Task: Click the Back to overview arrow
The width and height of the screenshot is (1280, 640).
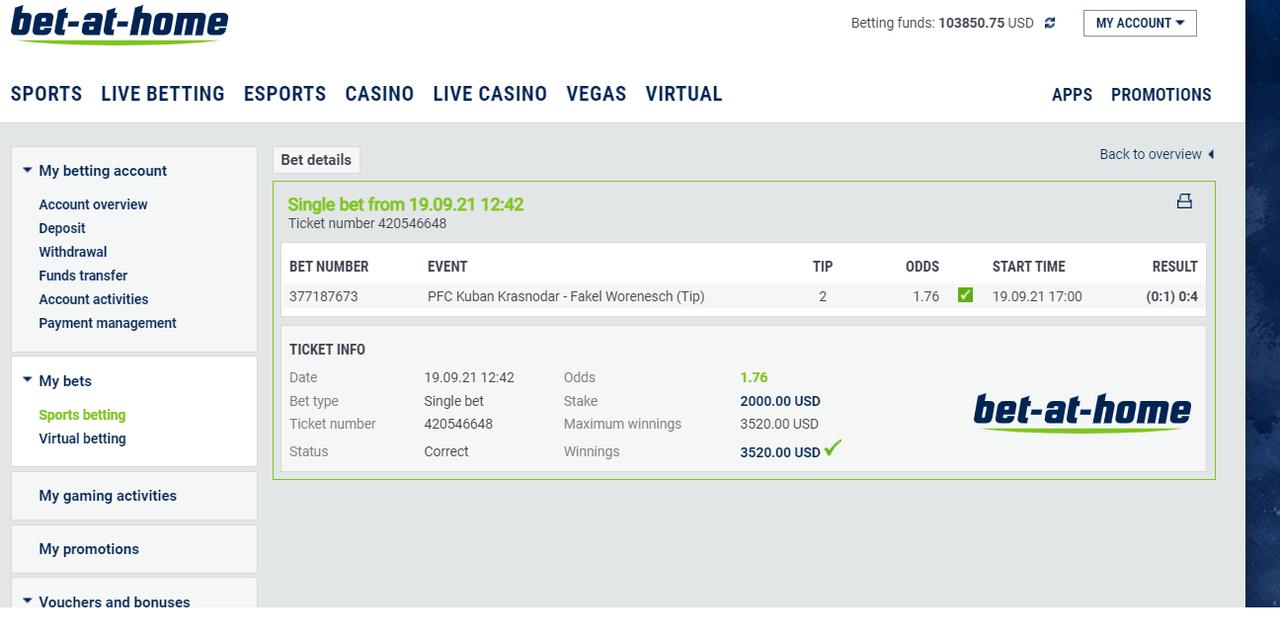Action: coord(1211,154)
